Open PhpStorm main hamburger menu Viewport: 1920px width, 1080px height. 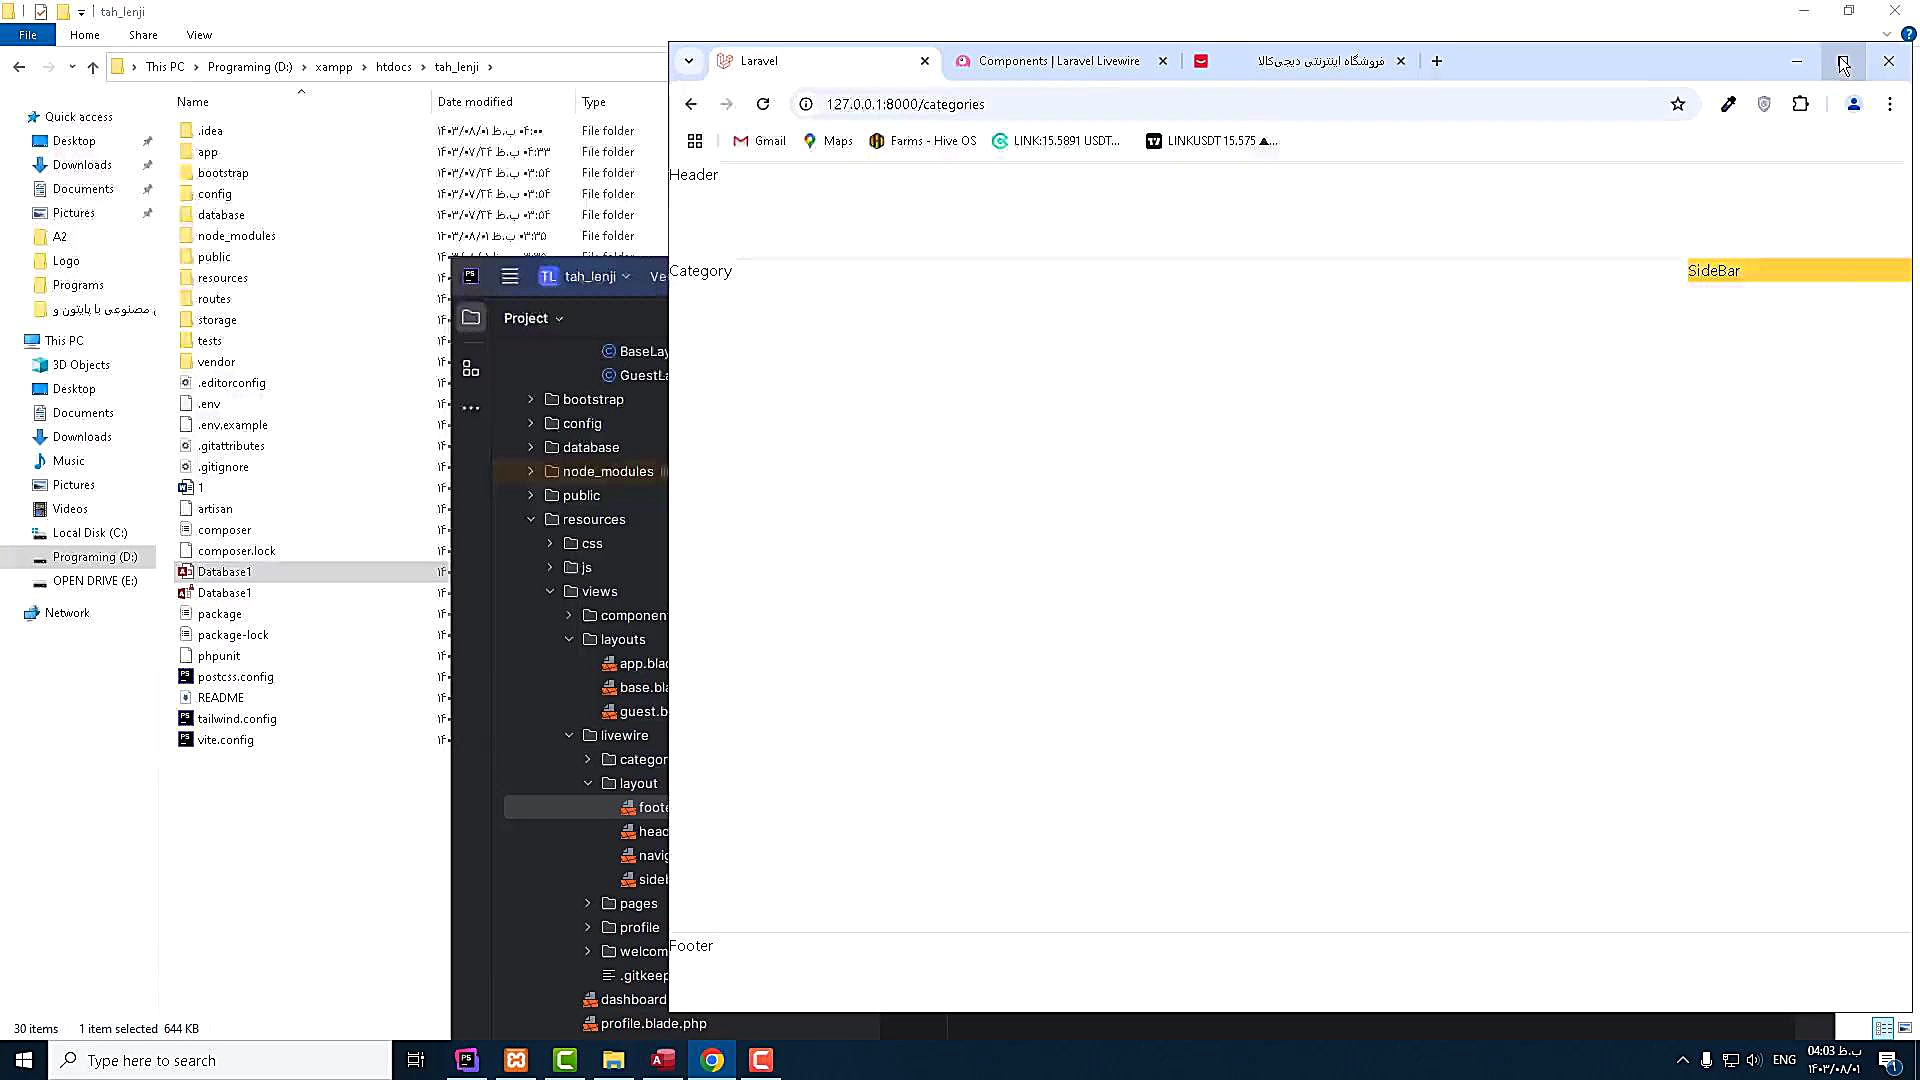click(510, 277)
